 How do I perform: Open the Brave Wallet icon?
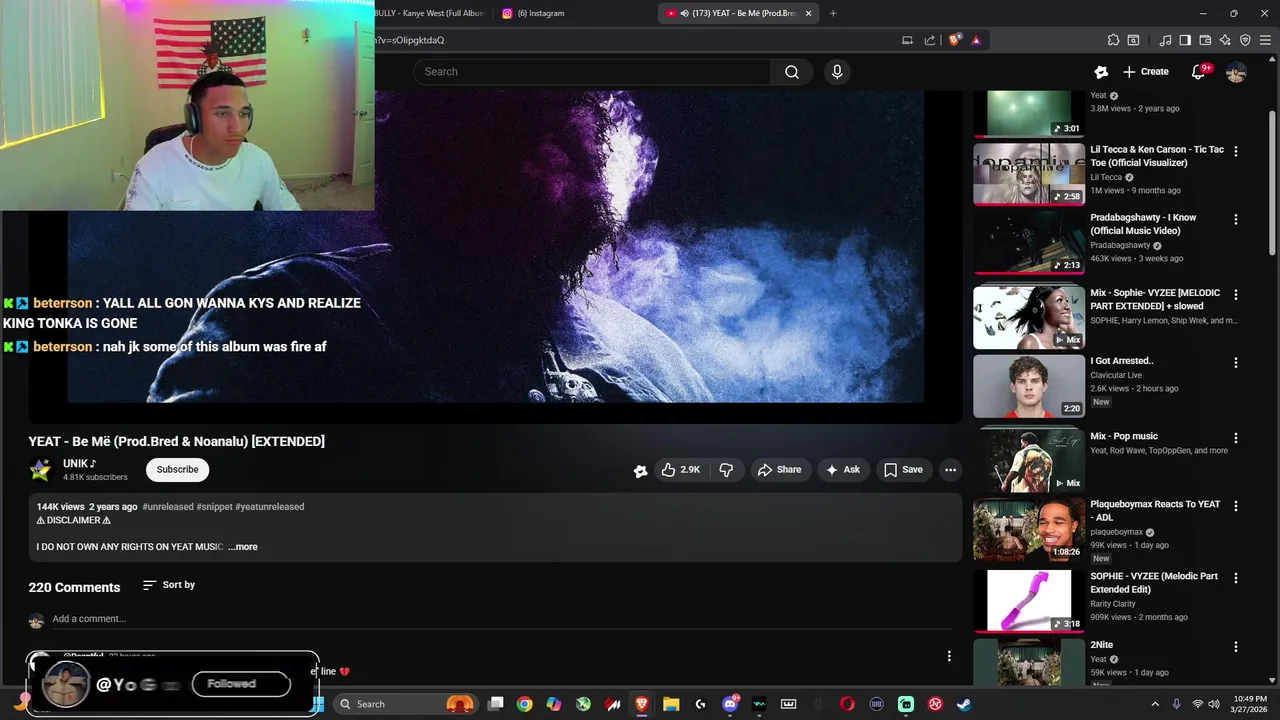pyautogui.click(x=1205, y=40)
